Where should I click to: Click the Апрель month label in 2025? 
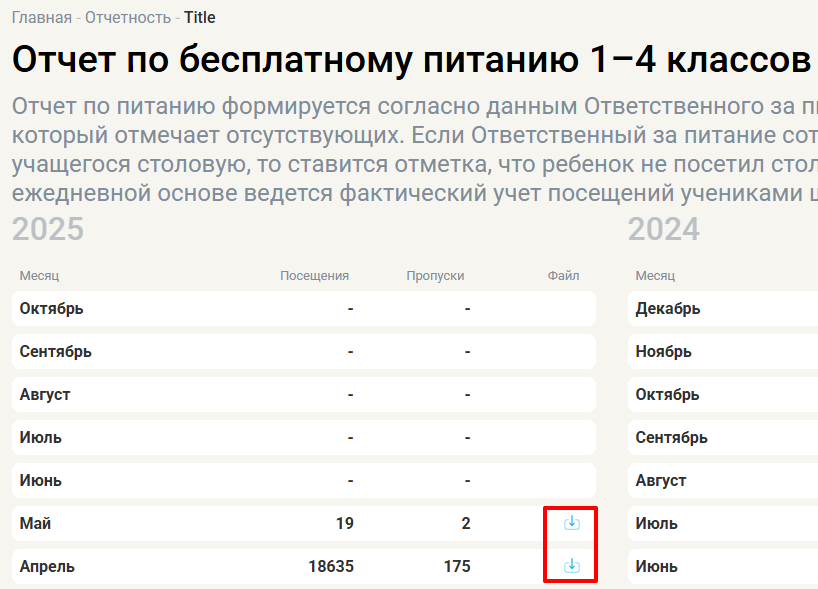click(47, 567)
